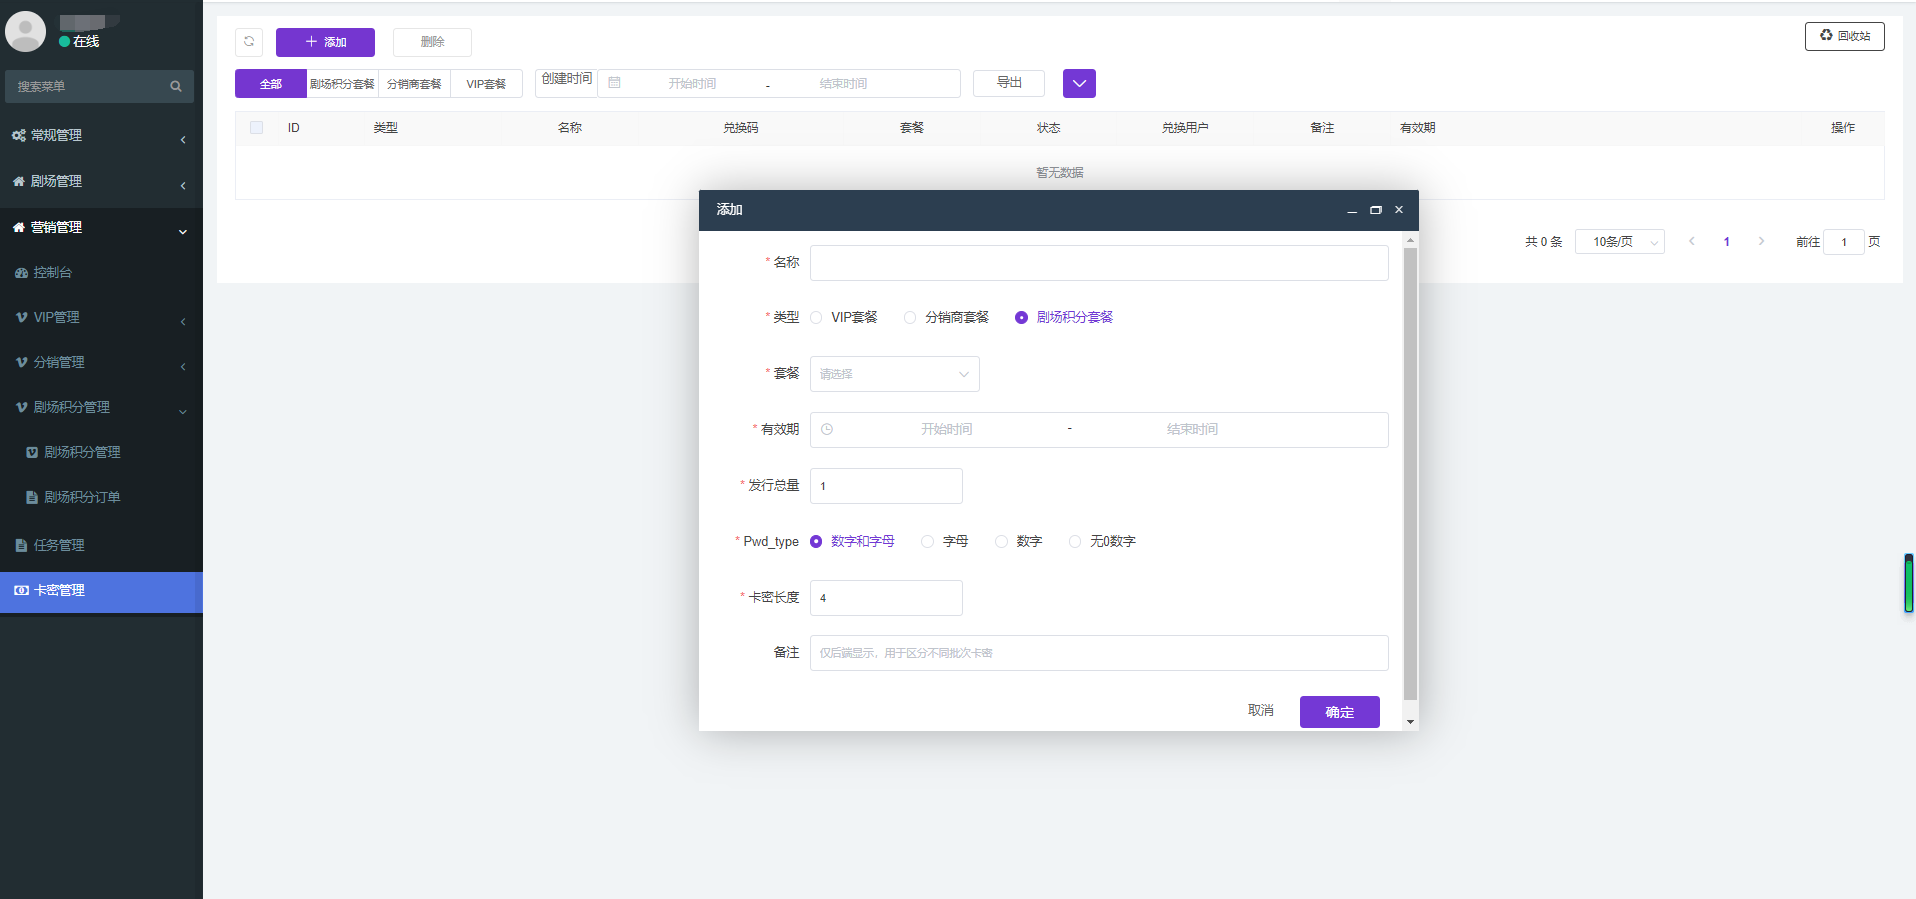Open the recycle bin (回收站)
This screenshot has height=899, width=1916.
click(x=1844, y=36)
